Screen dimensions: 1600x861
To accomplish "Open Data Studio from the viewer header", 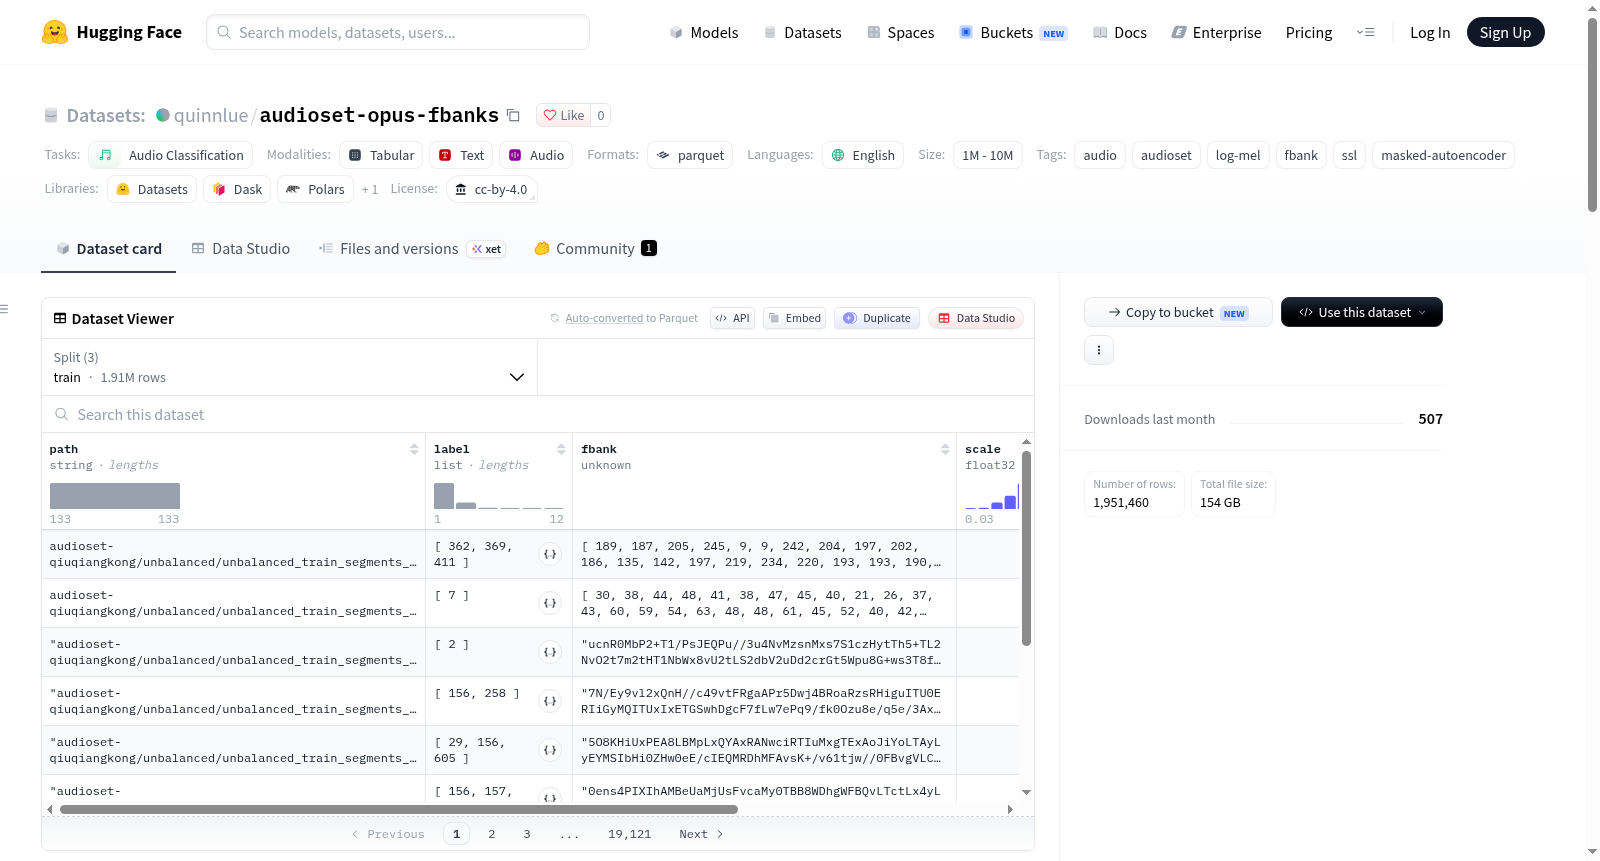I will 976,318.
